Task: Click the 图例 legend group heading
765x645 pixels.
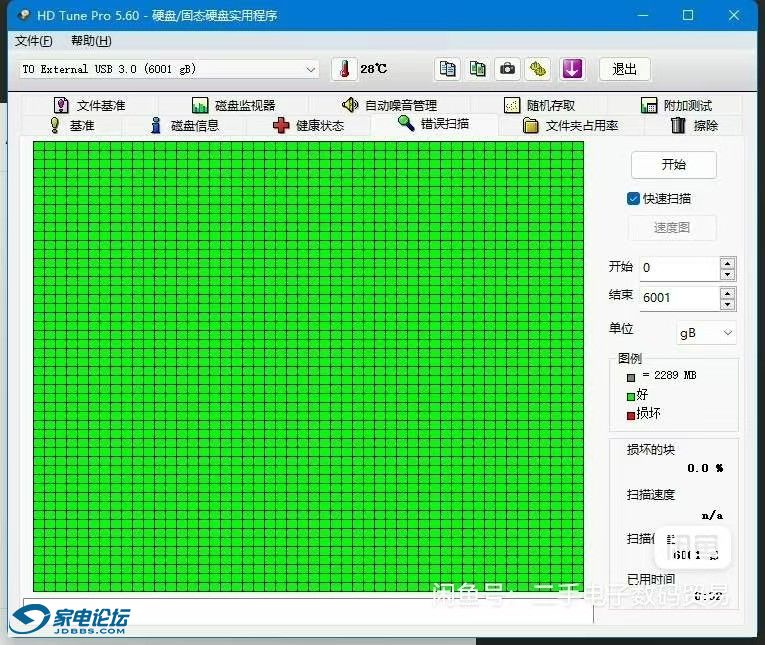Action: (629, 359)
